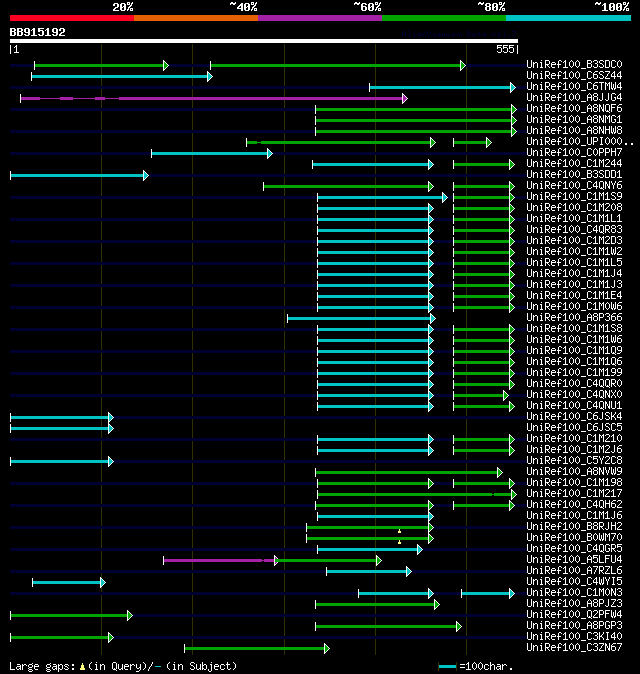The width and height of the screenshot is (640, 674).
Task: Click the UniRef100_C1M1Q9 label
Action: 574,350
